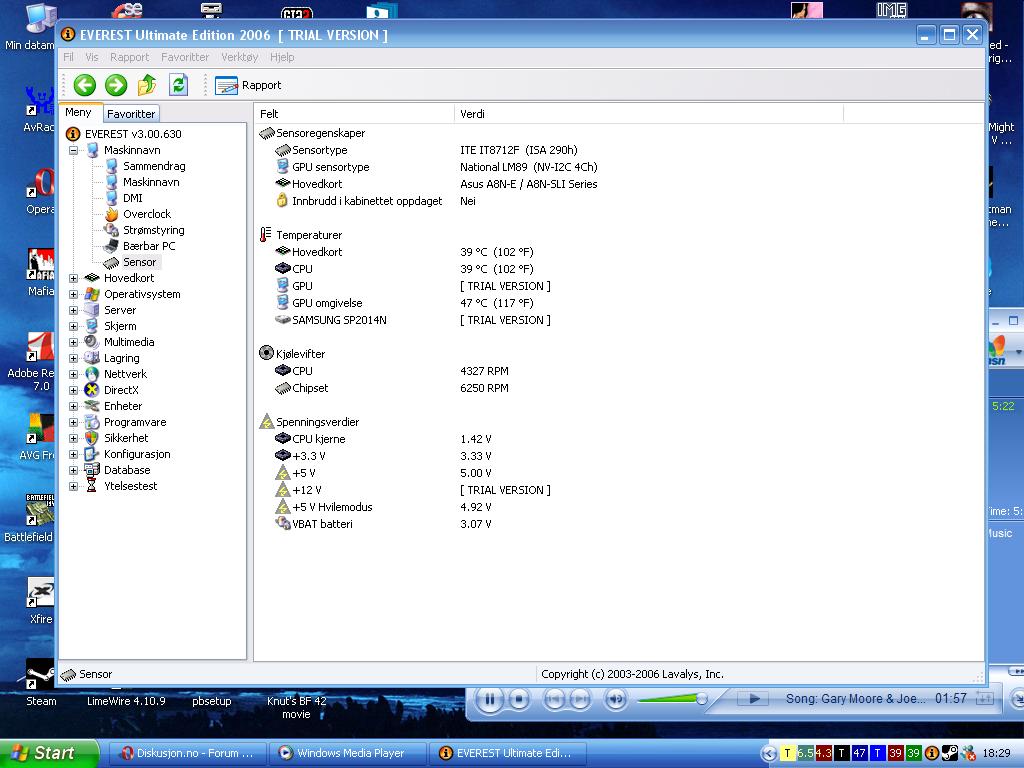Expand the Hovedkort tree branch
Screen dimensions: 1024x768
tap(73, 278)
